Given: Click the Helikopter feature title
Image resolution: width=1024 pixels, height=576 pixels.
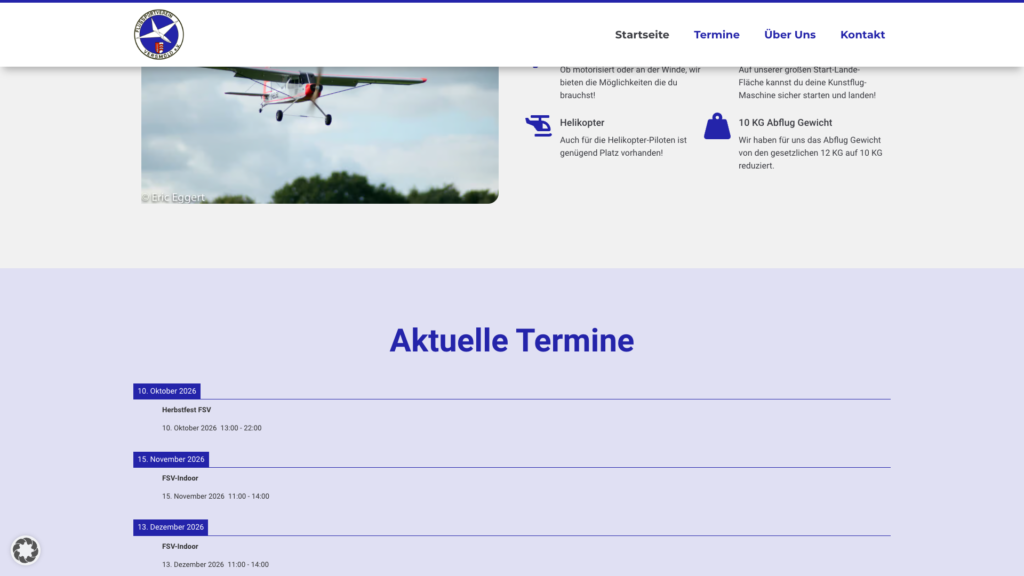Looking at the screenshot, I should [582, 122].
